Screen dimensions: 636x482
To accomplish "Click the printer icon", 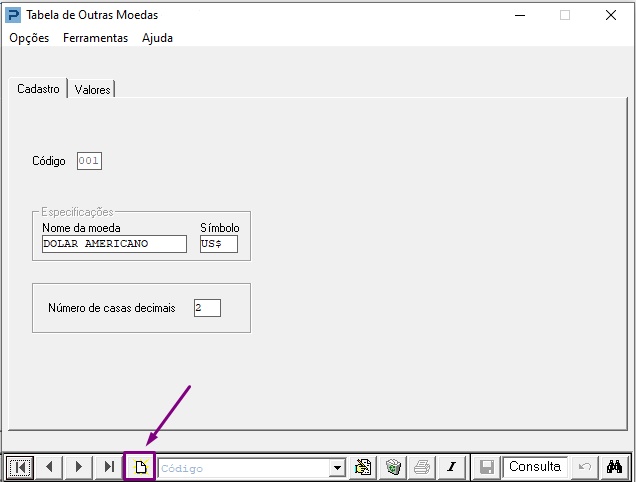I will coord(422,467).
